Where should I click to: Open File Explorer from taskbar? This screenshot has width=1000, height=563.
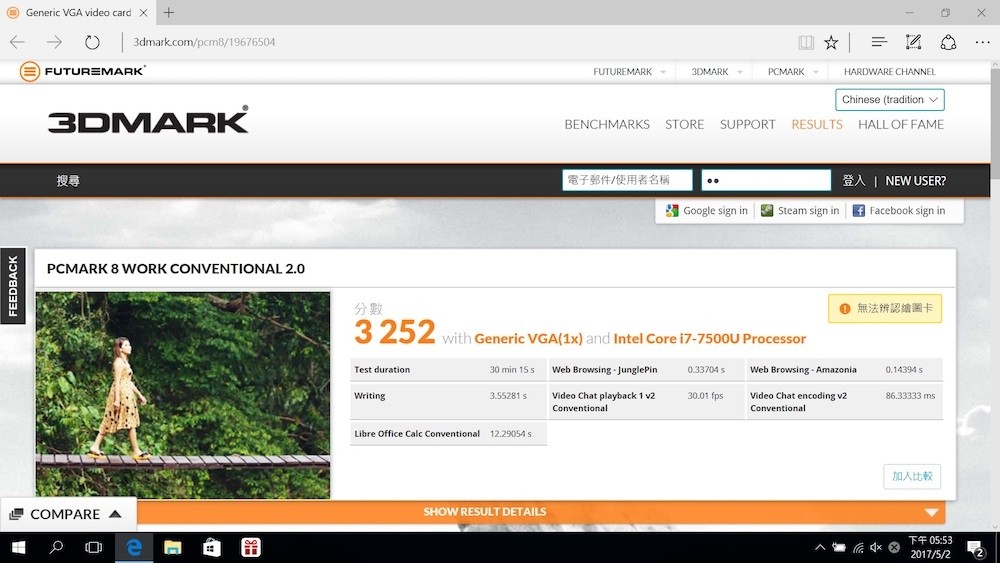[173, 548]
